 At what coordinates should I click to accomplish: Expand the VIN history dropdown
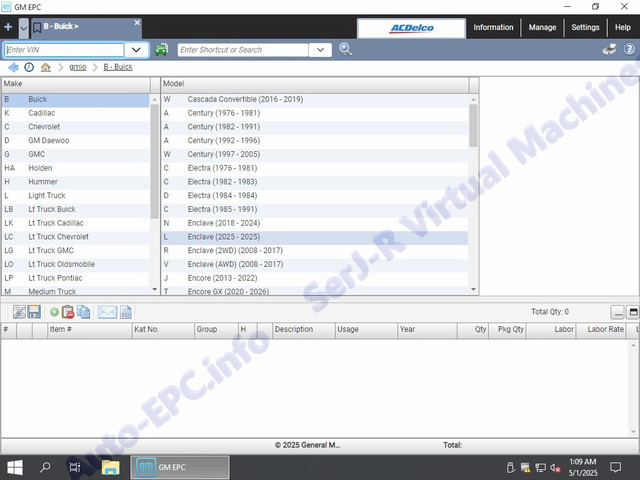point(136,50)
